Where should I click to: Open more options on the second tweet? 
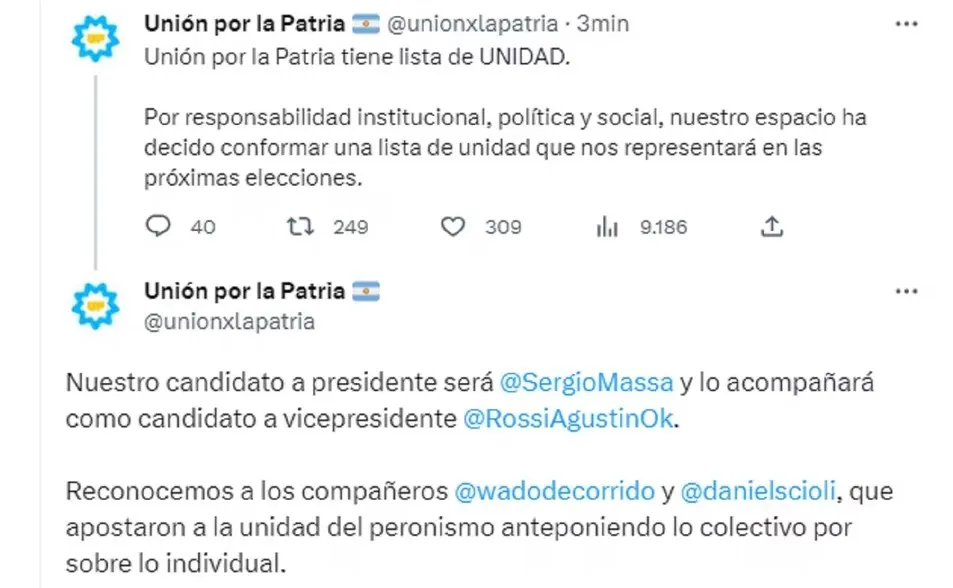pos(905,291)
